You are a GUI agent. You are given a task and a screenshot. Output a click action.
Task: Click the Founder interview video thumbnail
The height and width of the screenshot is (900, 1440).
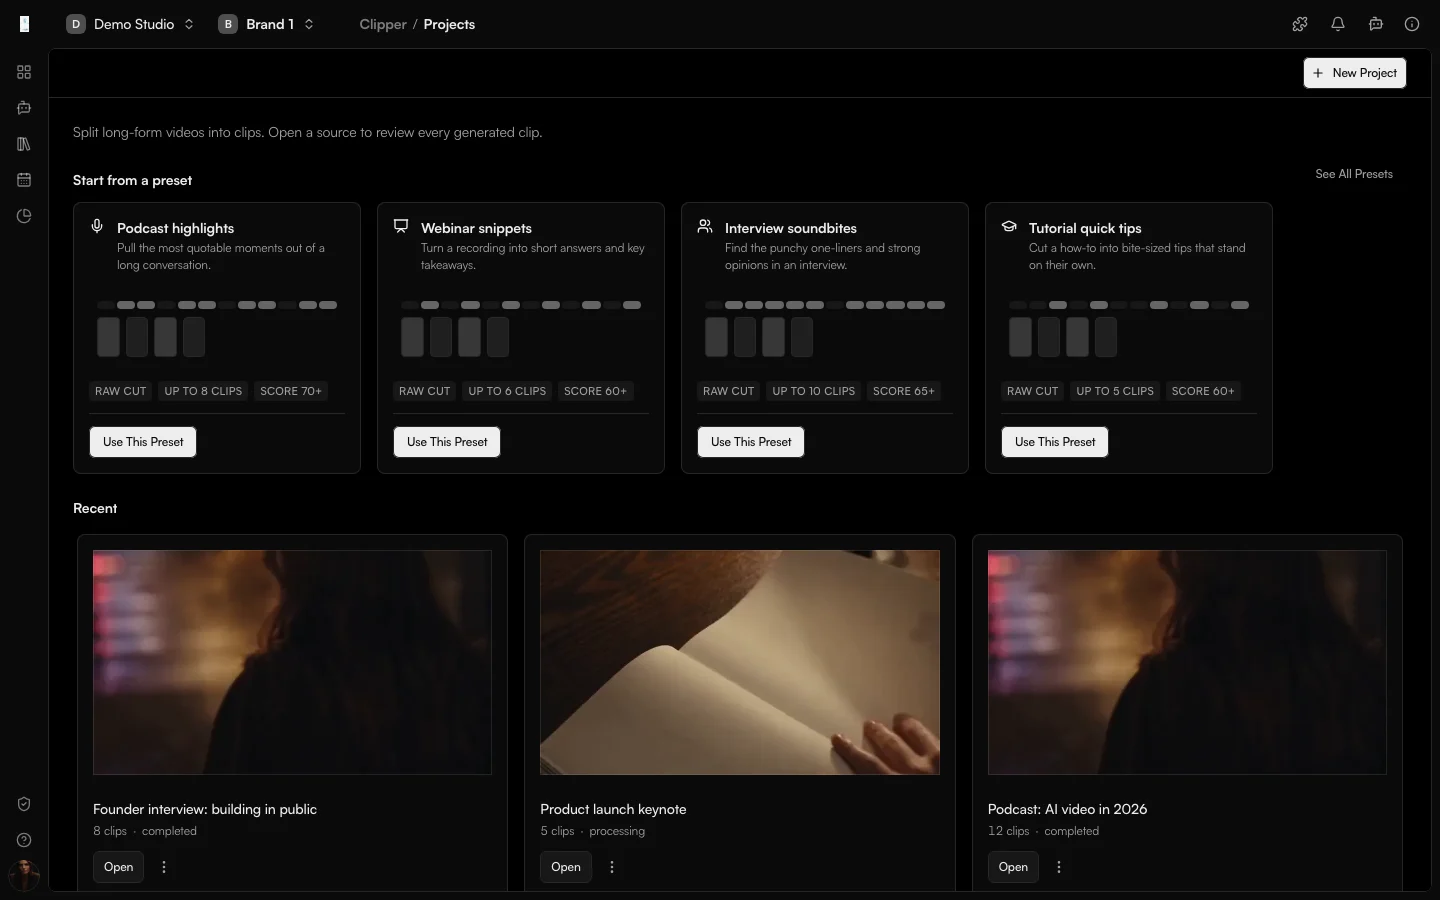click(292, 662)
